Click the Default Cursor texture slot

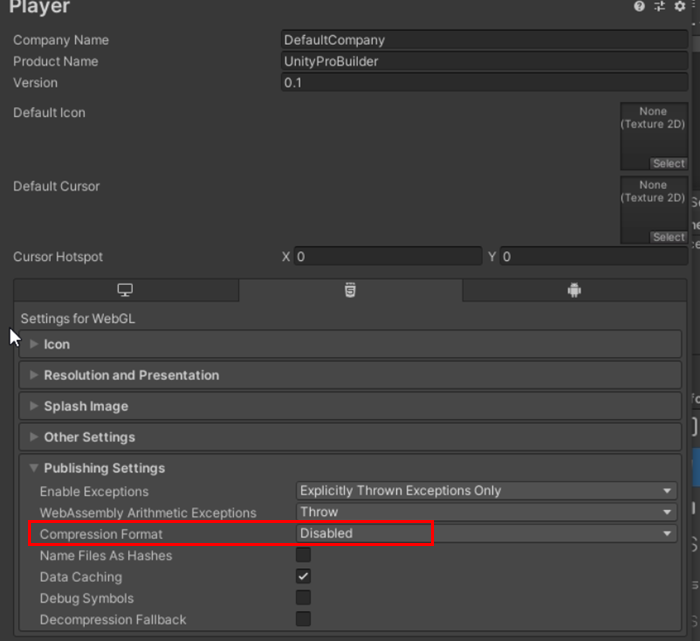[x=654, y=209]
